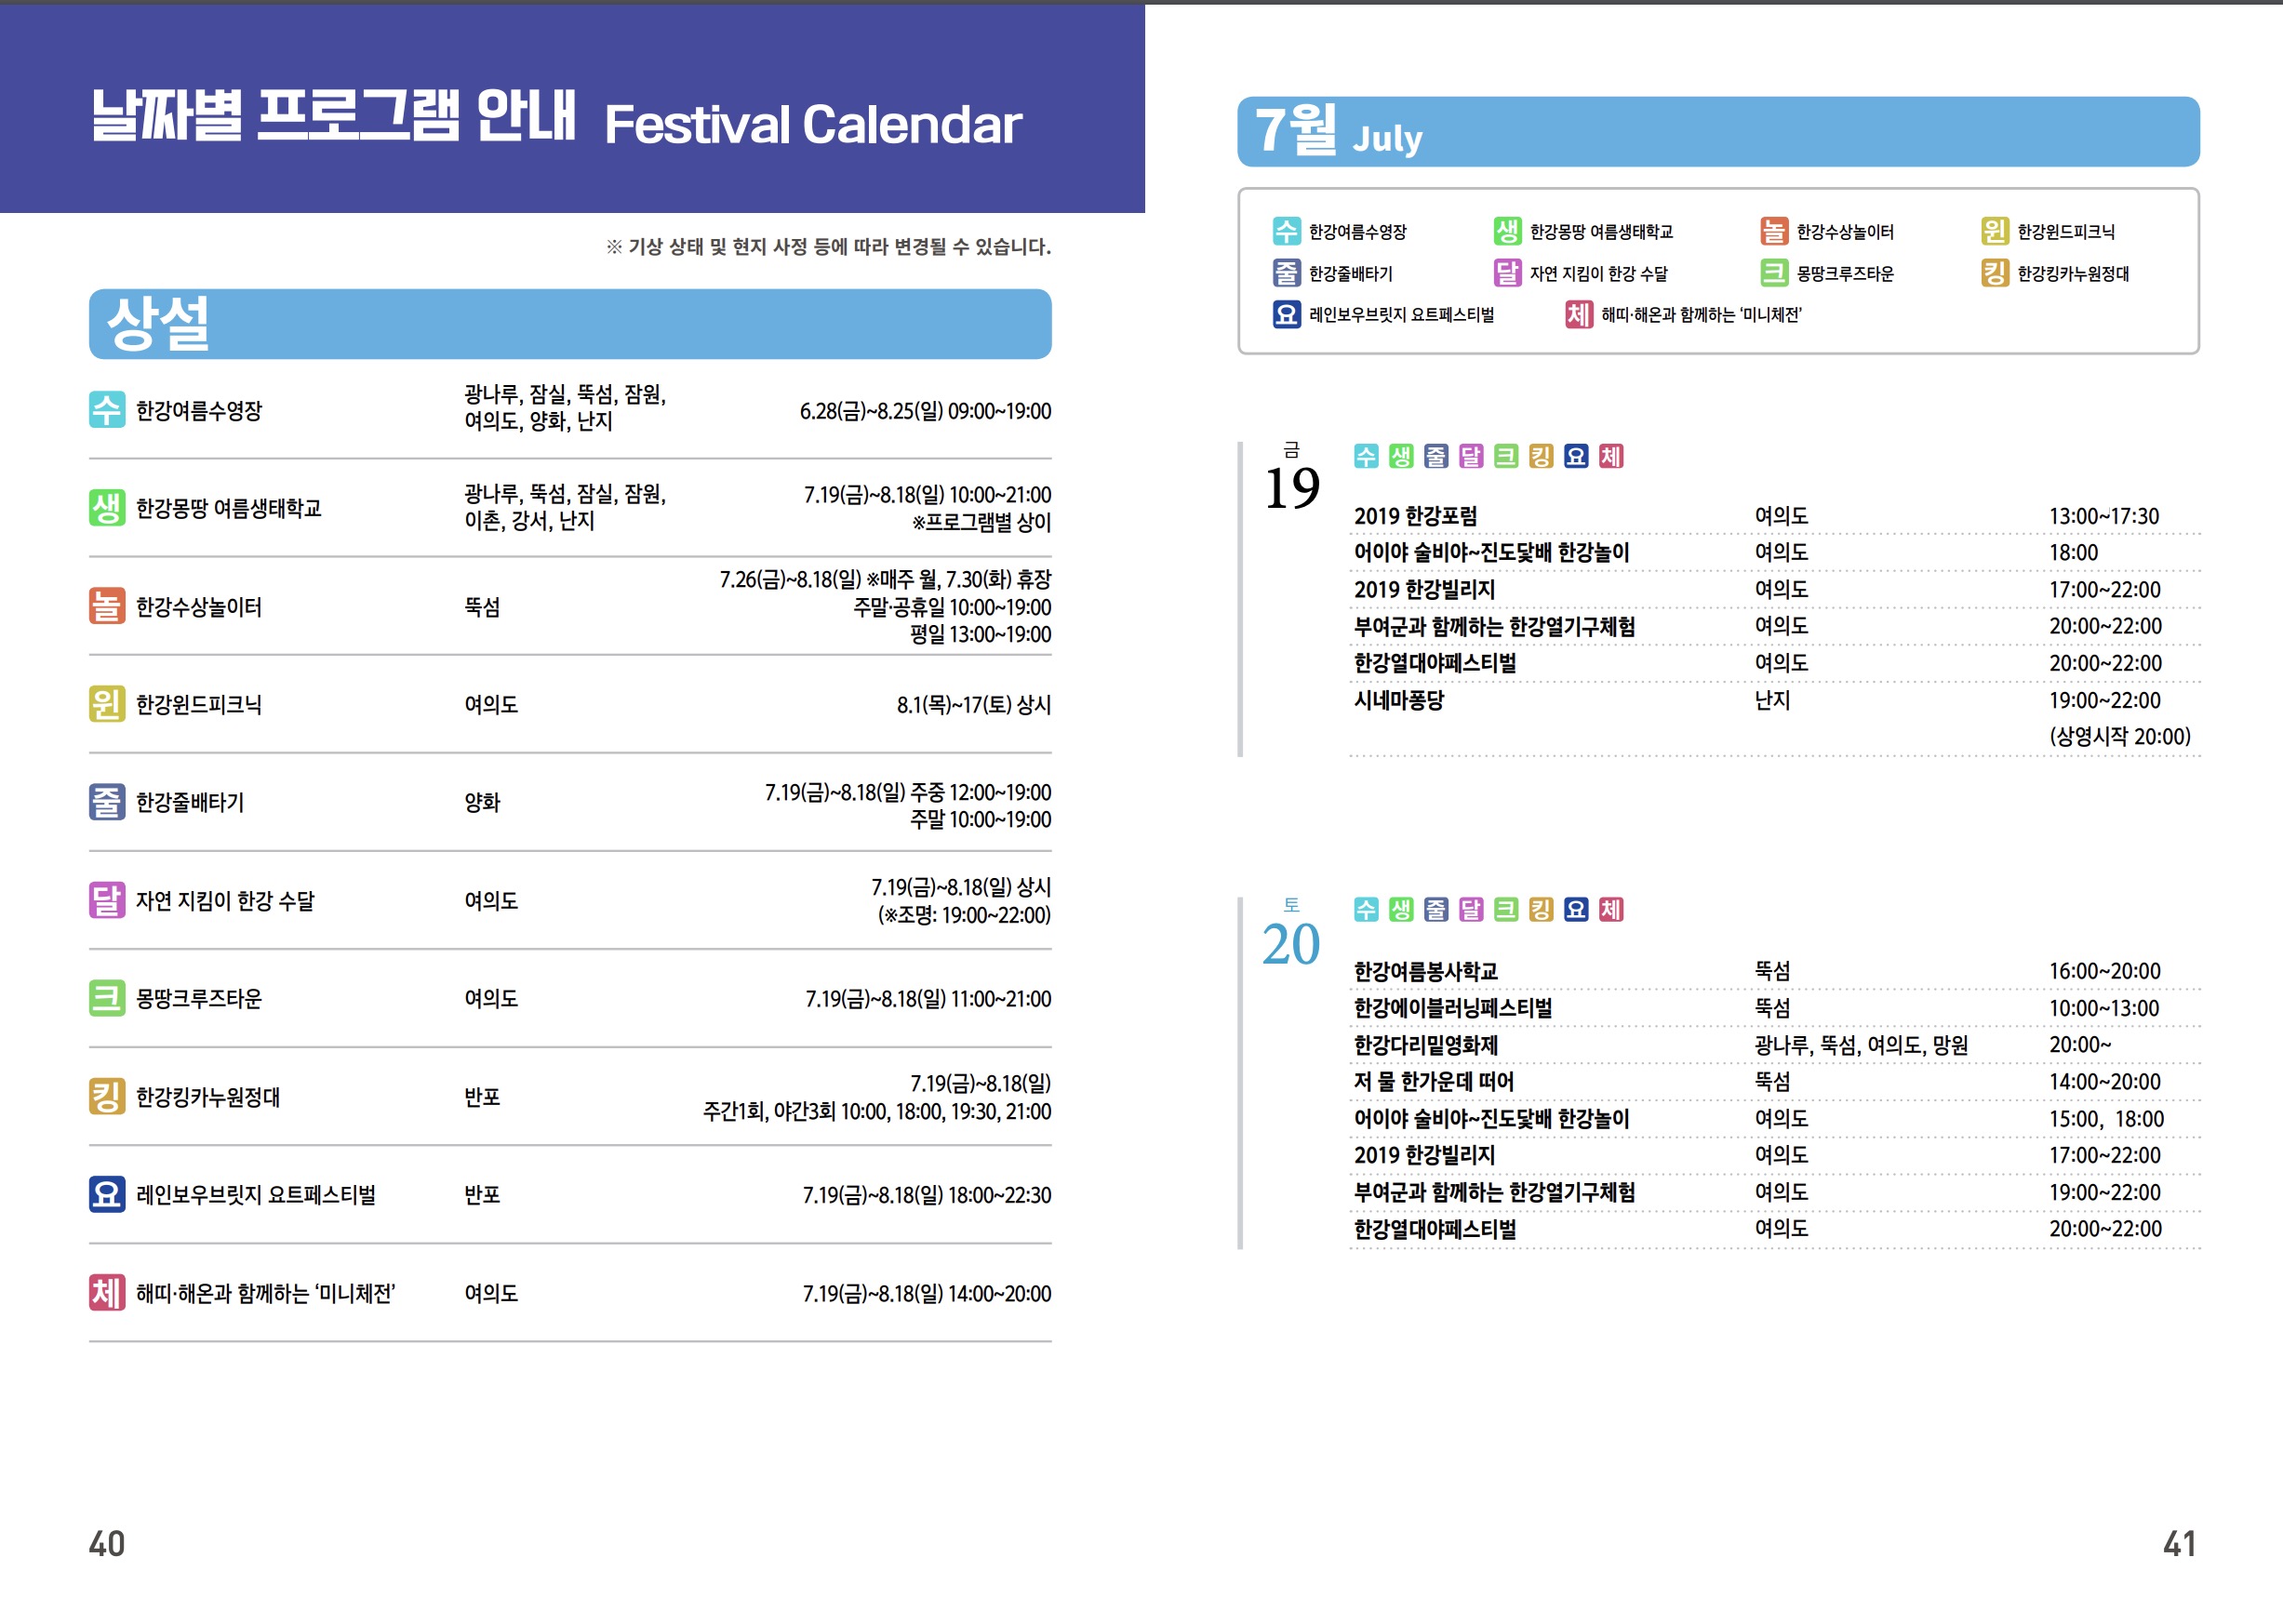Click the date number 19
Screen dimensions: 2283x1624
click(1291, 489)
